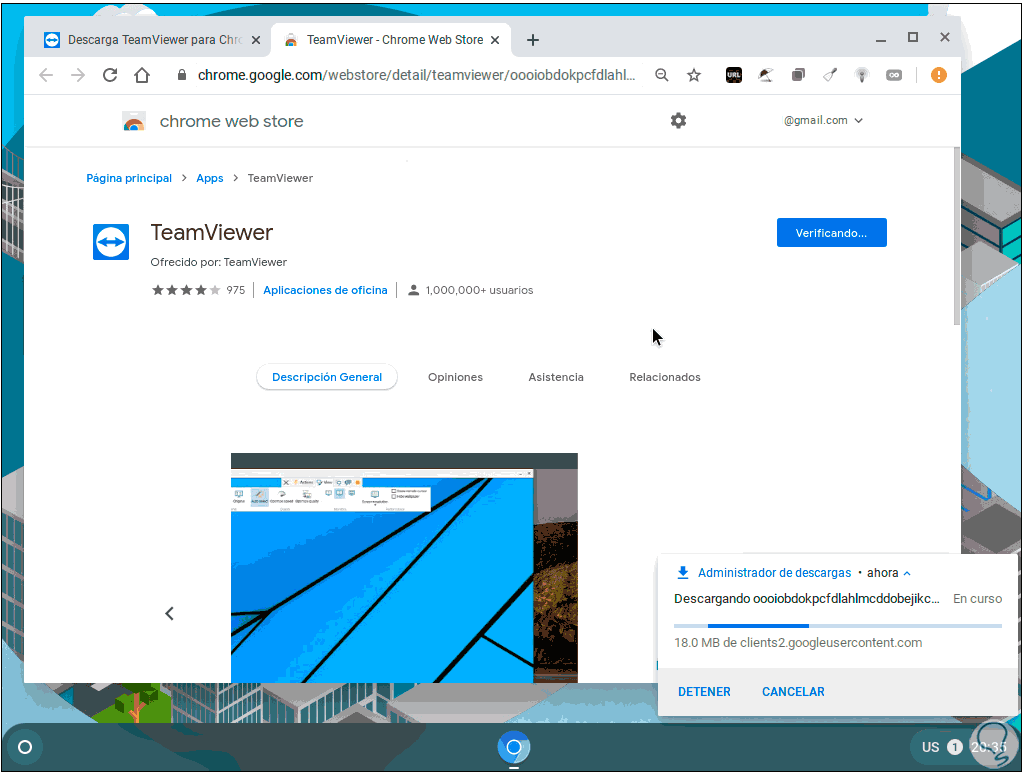Click the Ofrecido por: TeamViewer text
1023x774 pixels.
219,262
